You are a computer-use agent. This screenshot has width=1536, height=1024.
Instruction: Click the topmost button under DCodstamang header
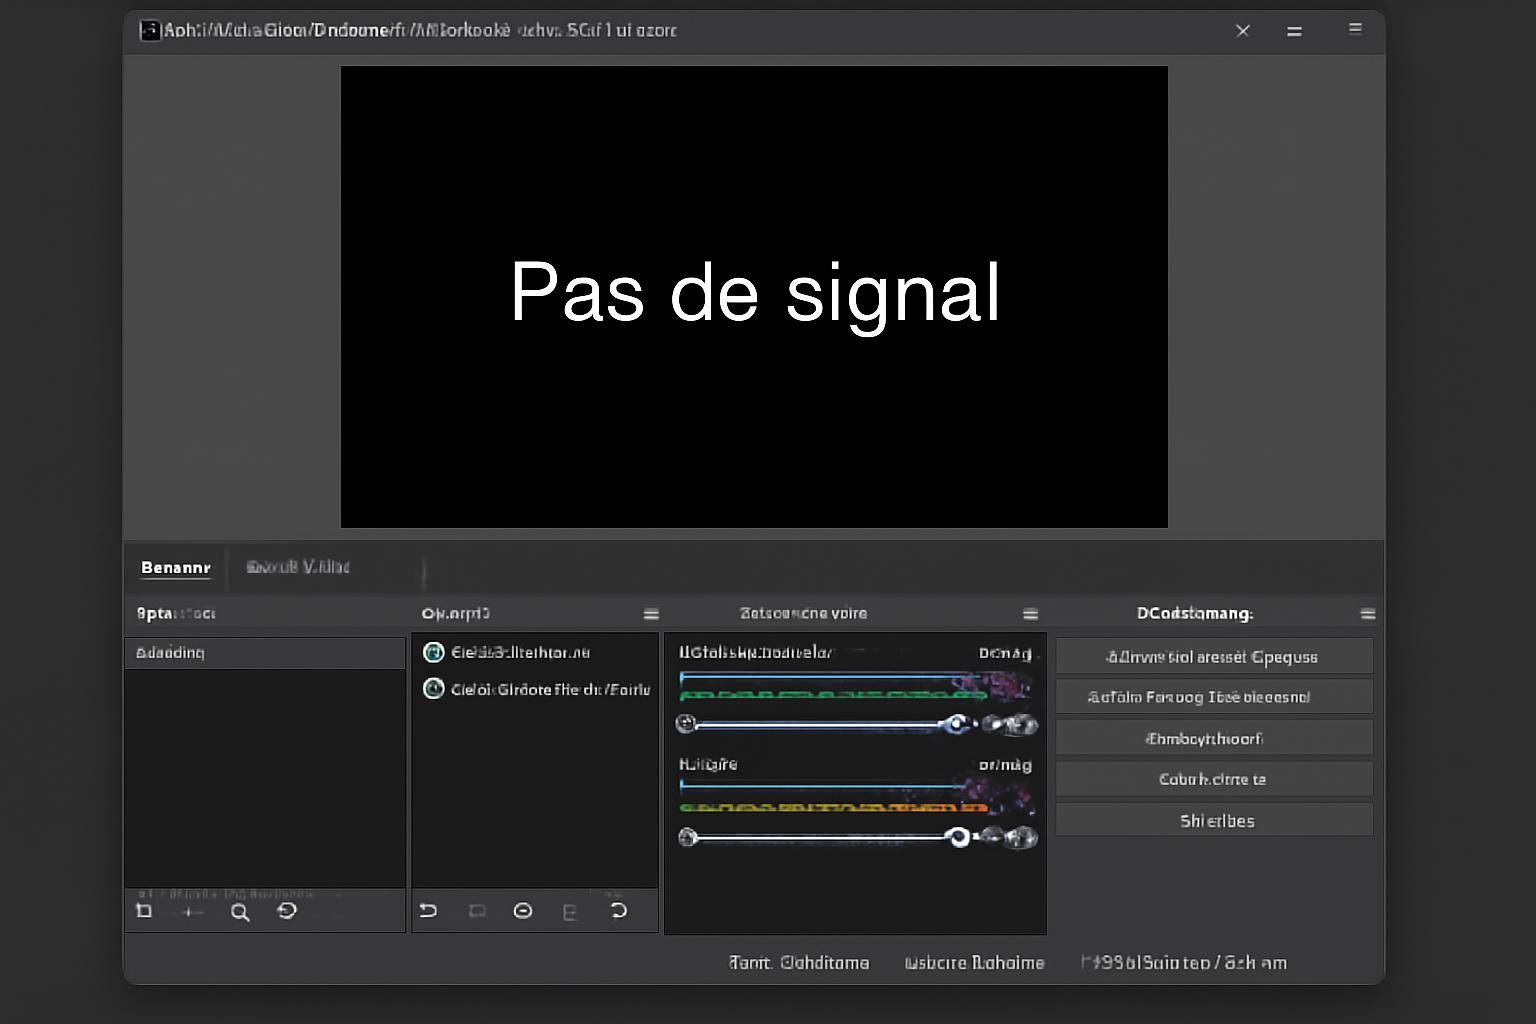(x=1214, y=656)
